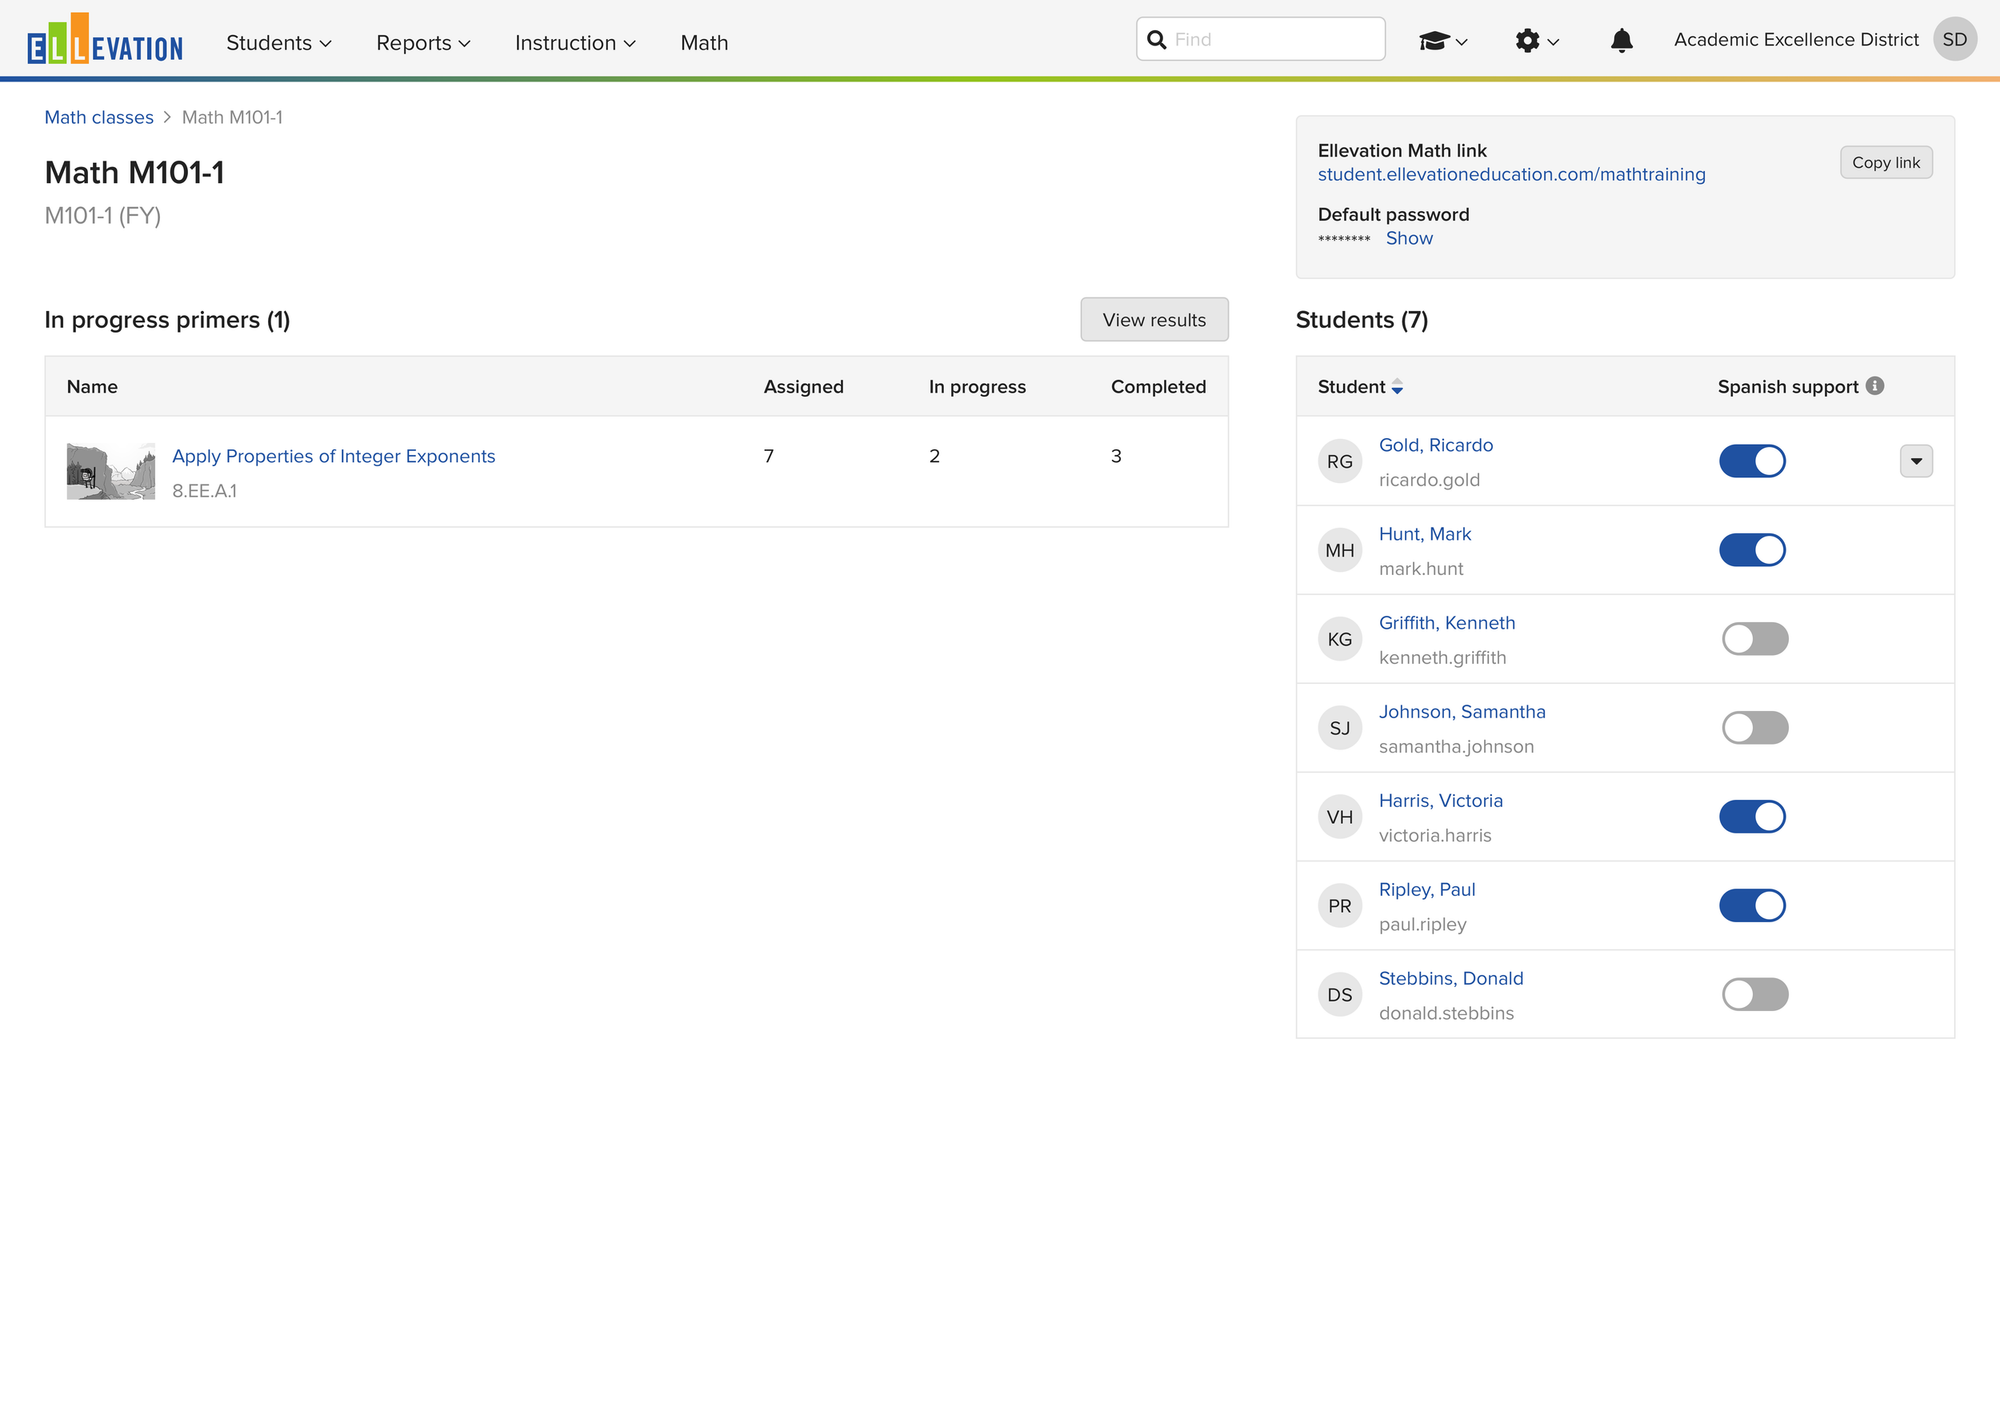2000x1422 pixels.
Task: Expand the Reports menu
Action: (x=422, y=43)
